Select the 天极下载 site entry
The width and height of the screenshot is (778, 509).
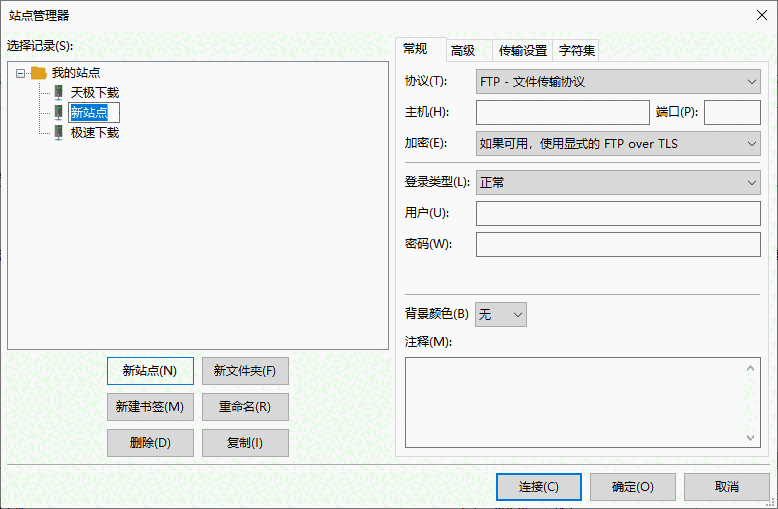tap(95, 93)
